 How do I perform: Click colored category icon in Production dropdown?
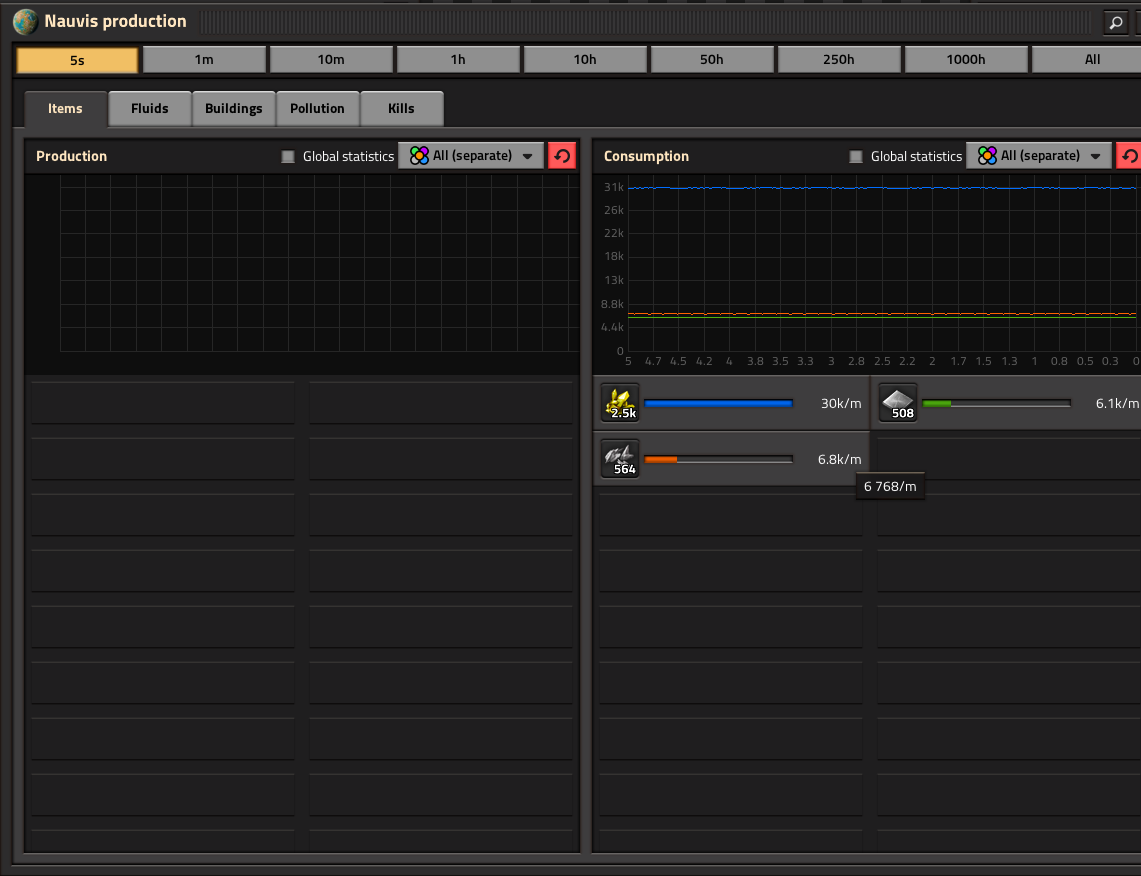419,156
